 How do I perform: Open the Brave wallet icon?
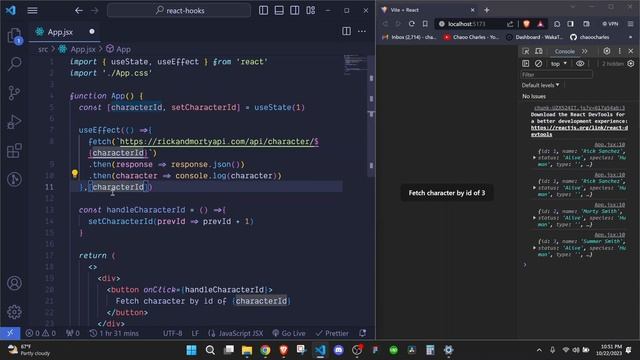586,24
